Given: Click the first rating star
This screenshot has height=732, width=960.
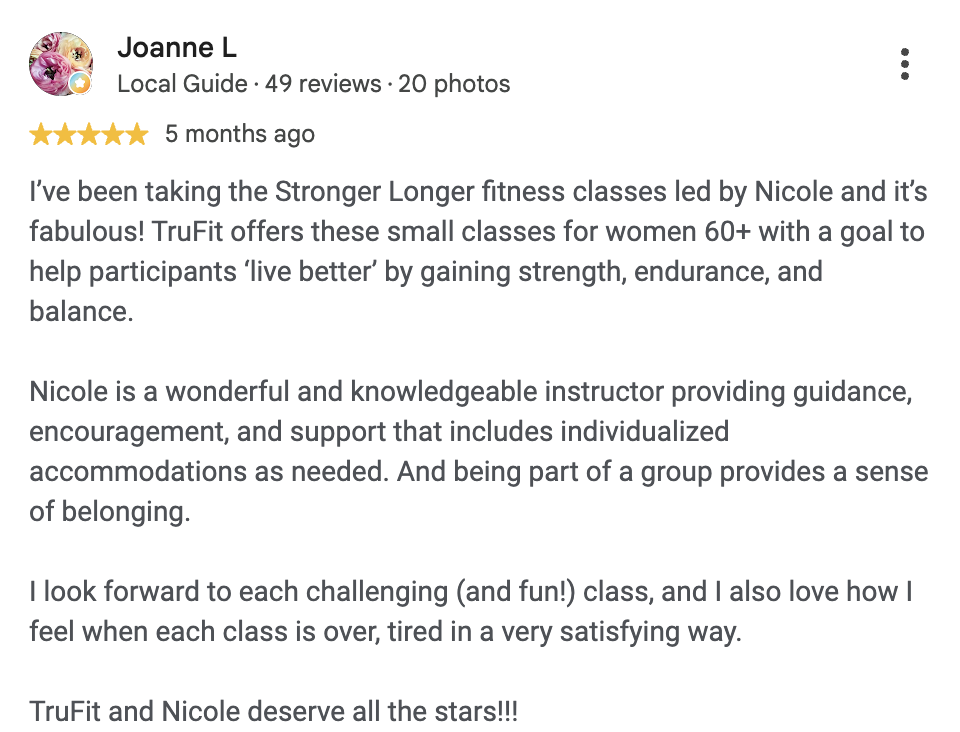Looking at the screenshot, I should [x=41, y=134].
